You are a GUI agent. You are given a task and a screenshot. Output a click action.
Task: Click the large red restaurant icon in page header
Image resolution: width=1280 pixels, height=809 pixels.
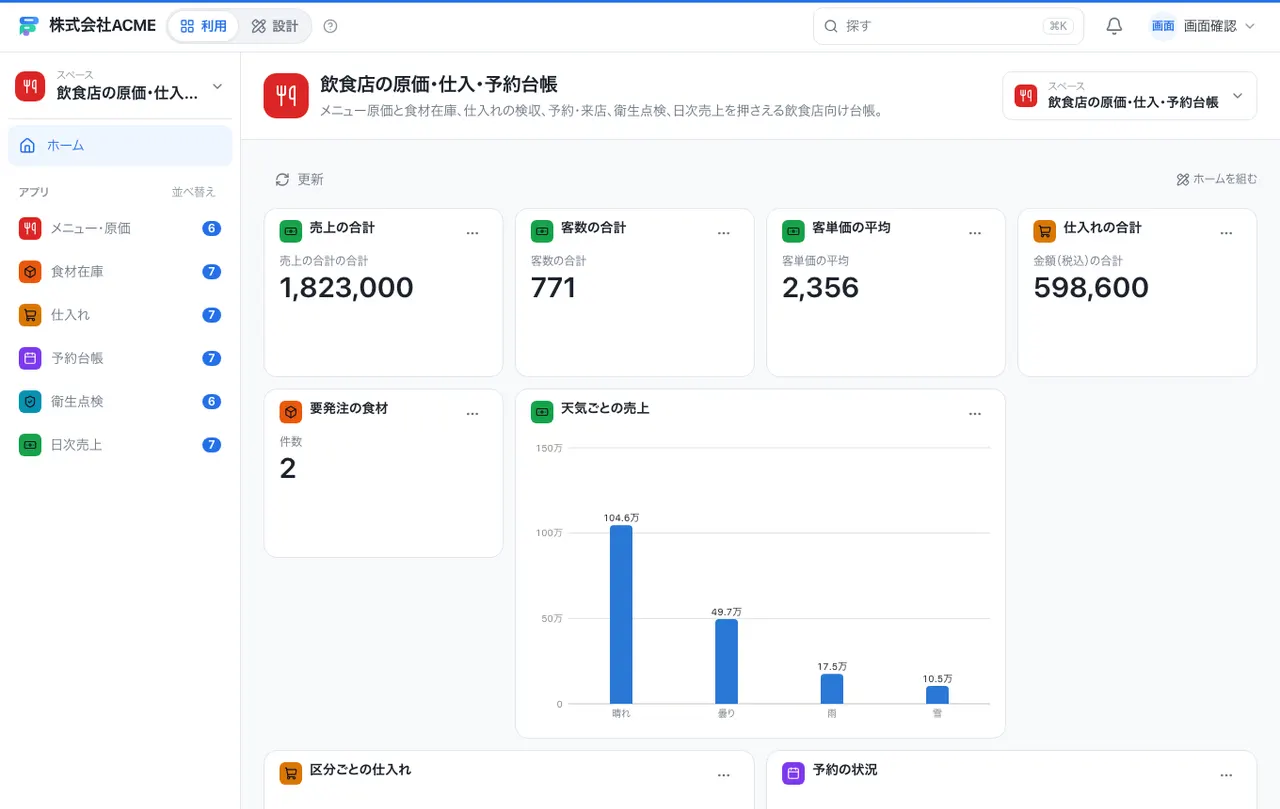(286, 96)
